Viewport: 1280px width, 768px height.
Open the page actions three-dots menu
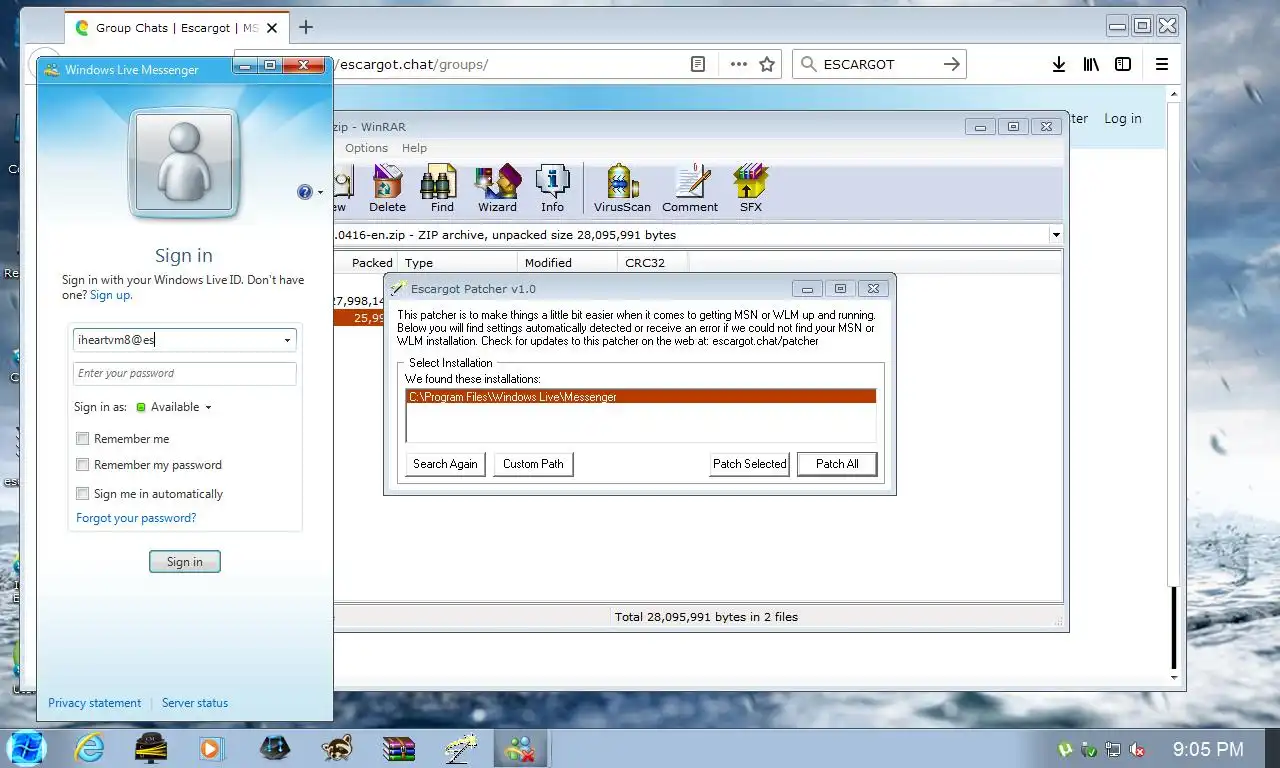739,64
